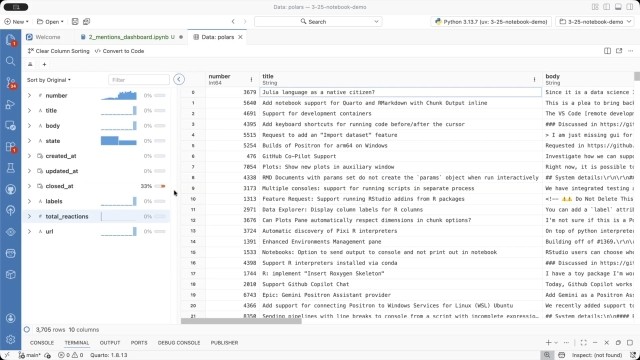Click zoom icon in status bar
The image size is (640, 360).
(547, 355)
